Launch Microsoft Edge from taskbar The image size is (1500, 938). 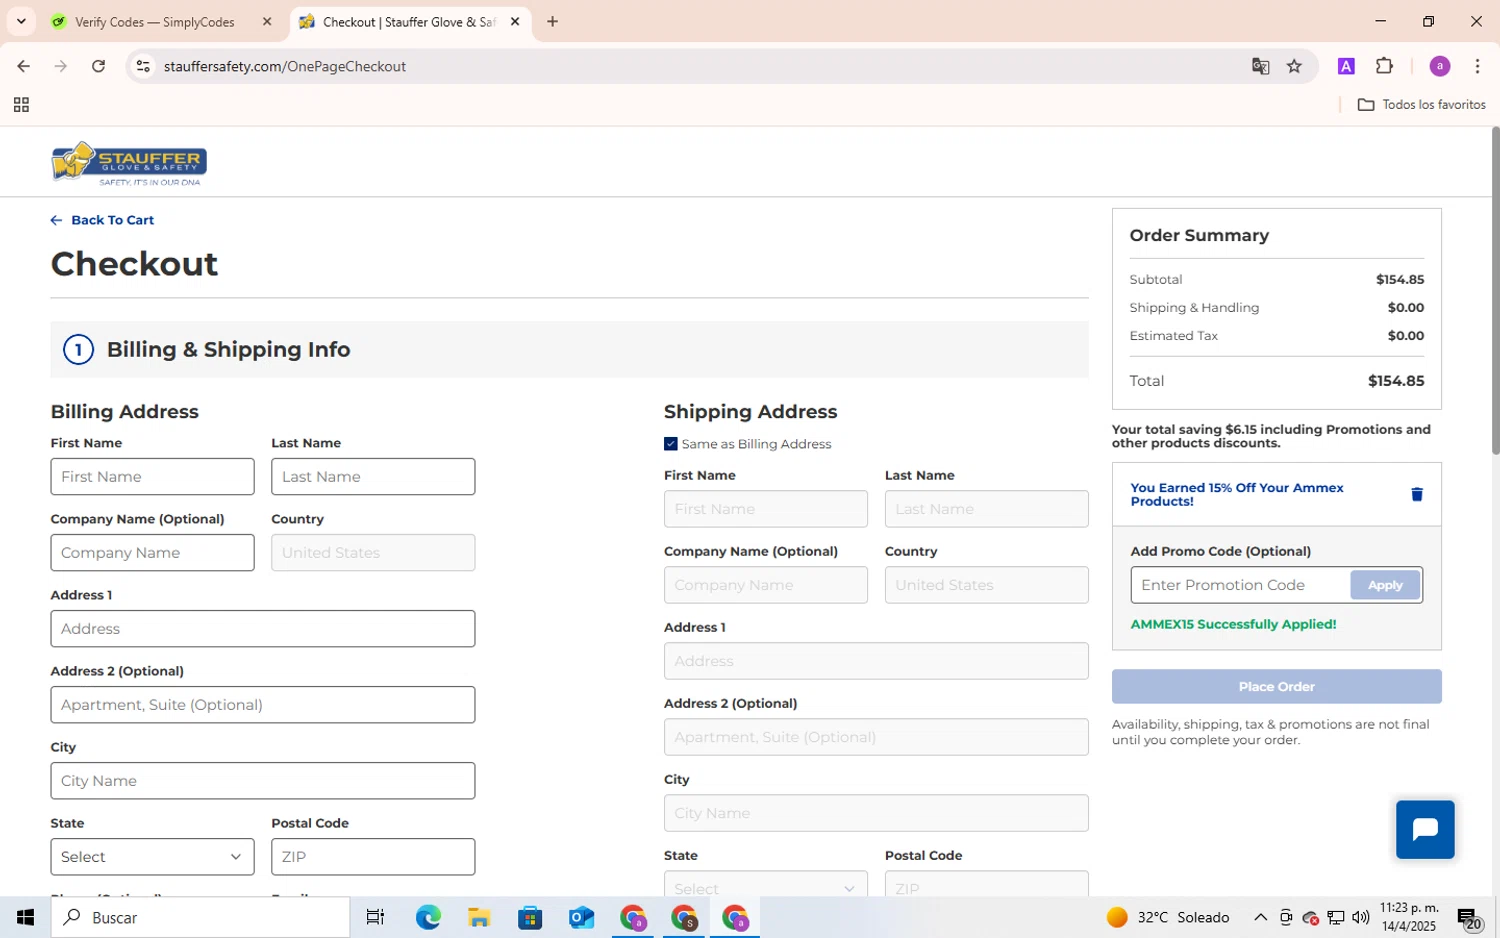tap(428, 917)
